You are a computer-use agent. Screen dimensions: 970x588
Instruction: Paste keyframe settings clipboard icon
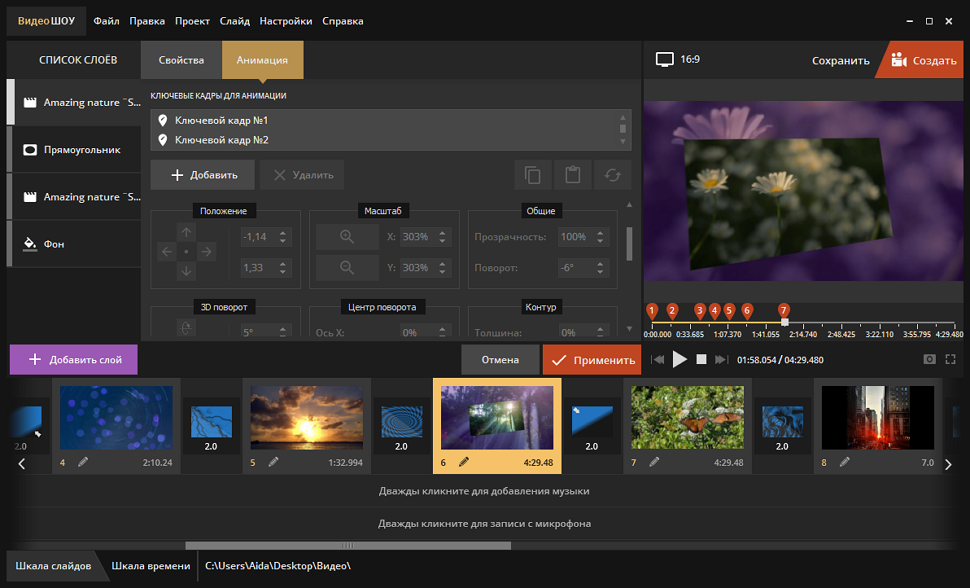(x=573, y=175)
